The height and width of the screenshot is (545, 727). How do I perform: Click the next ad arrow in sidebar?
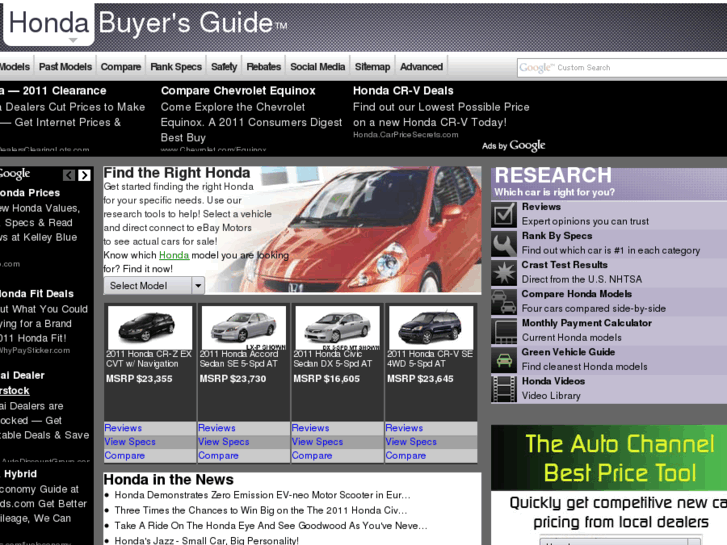pyautogui.click(x=84, y=175)
